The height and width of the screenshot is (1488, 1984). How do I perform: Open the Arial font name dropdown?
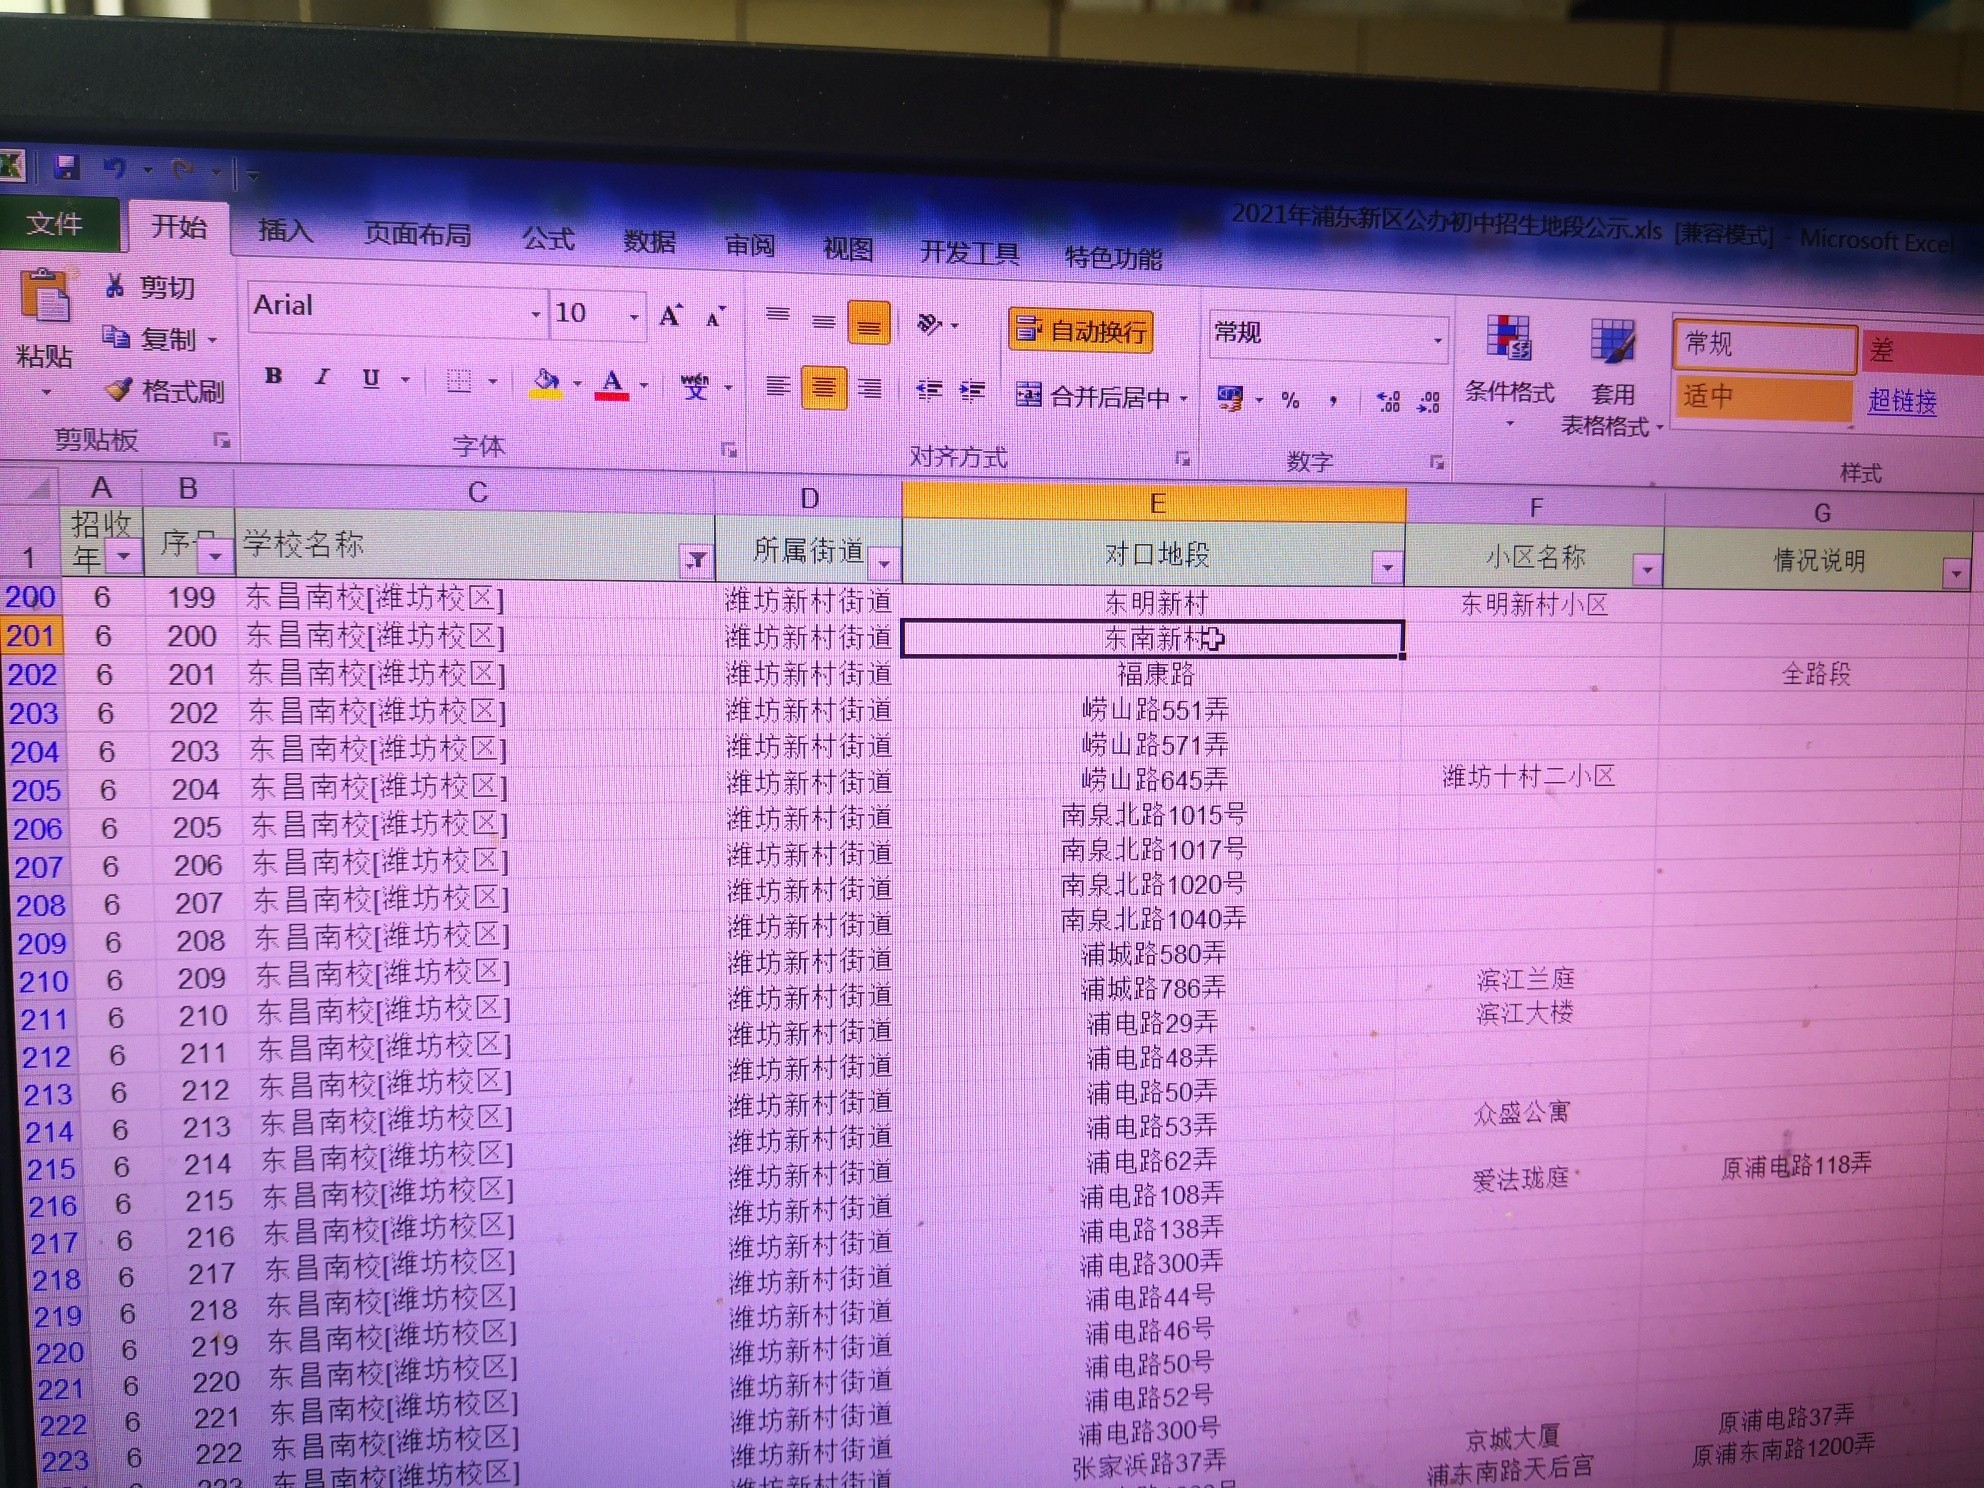click(x=536, y=314)
